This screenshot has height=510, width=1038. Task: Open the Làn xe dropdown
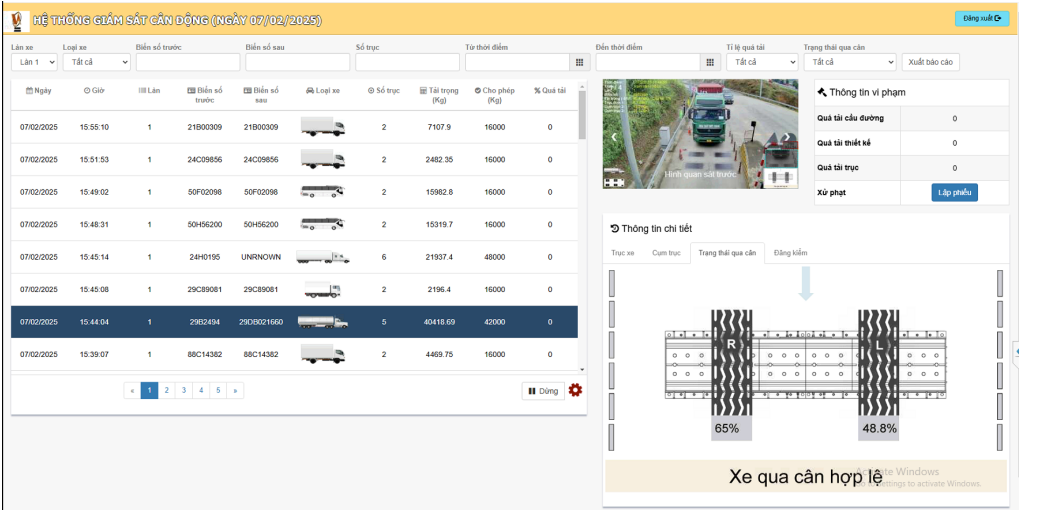point(34,62)
